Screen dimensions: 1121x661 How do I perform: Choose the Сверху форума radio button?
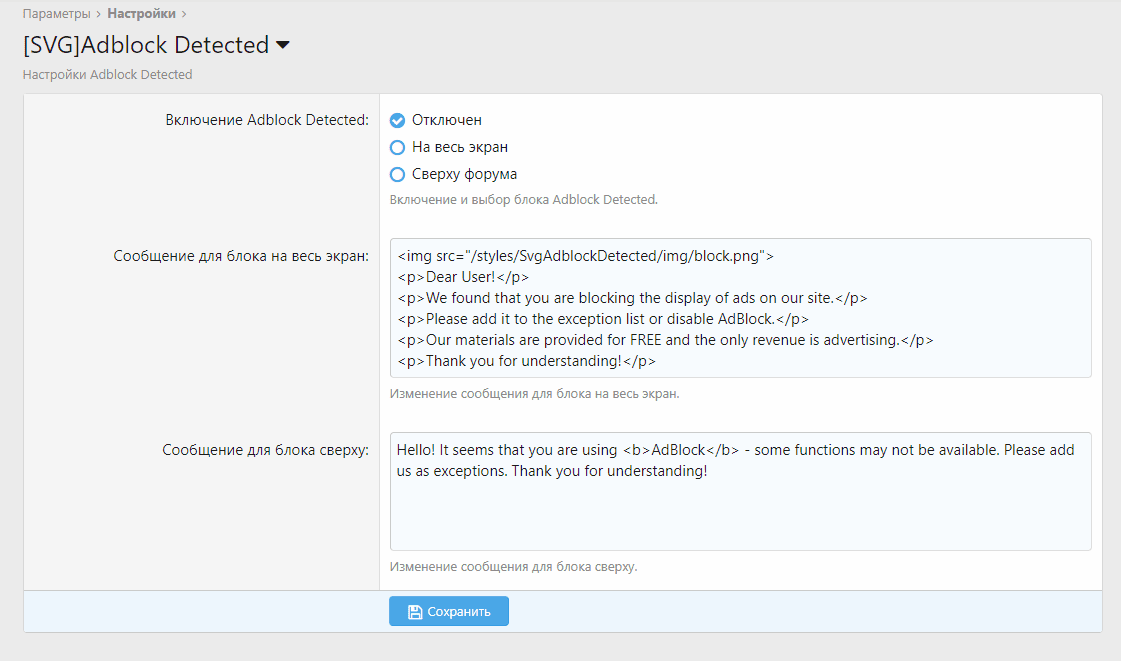397,174
